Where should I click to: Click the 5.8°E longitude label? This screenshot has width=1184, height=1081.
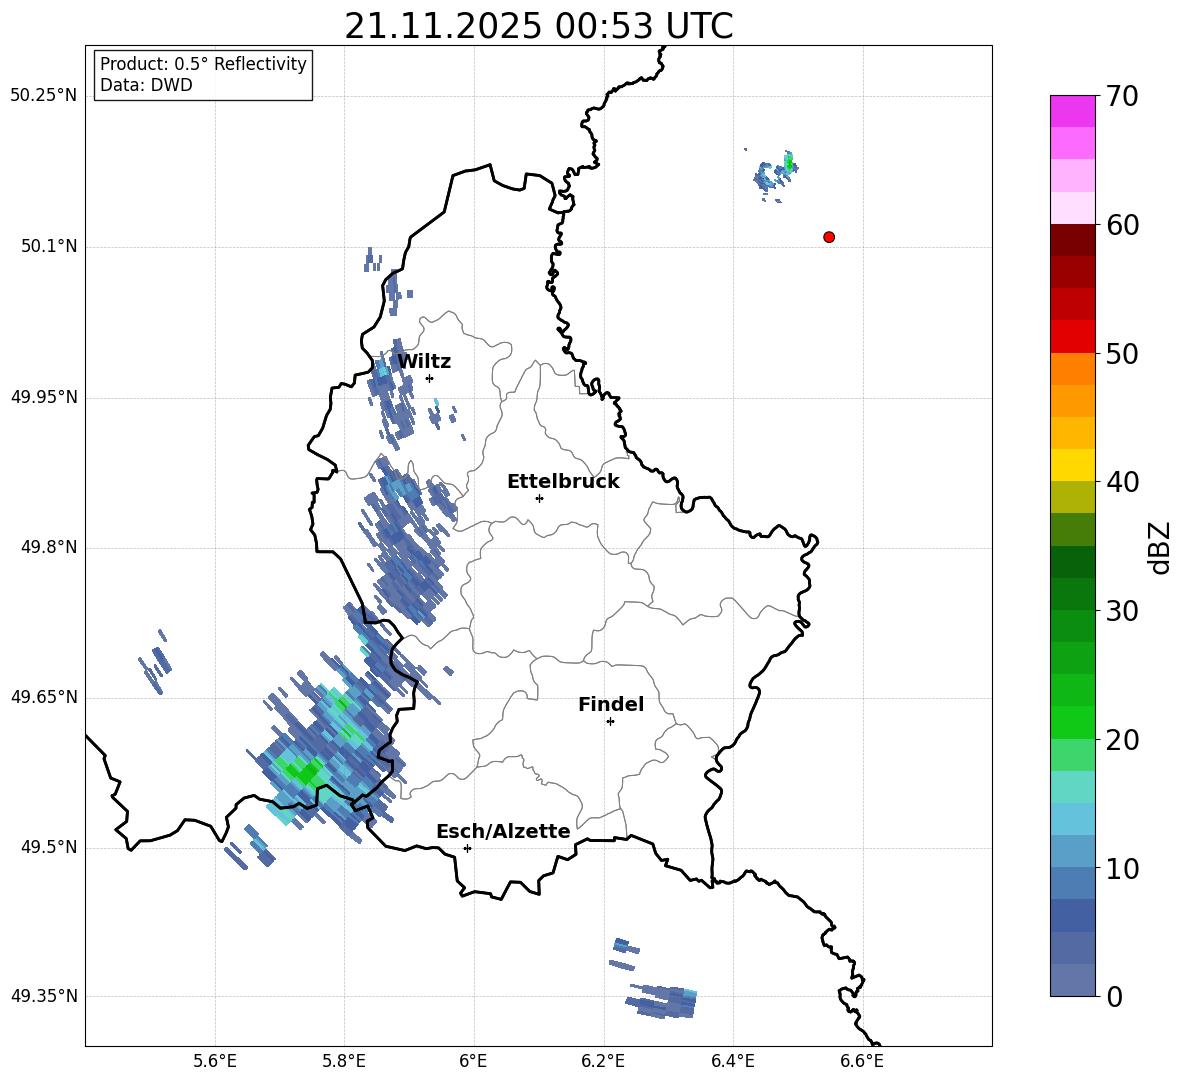pos(344,1061)
